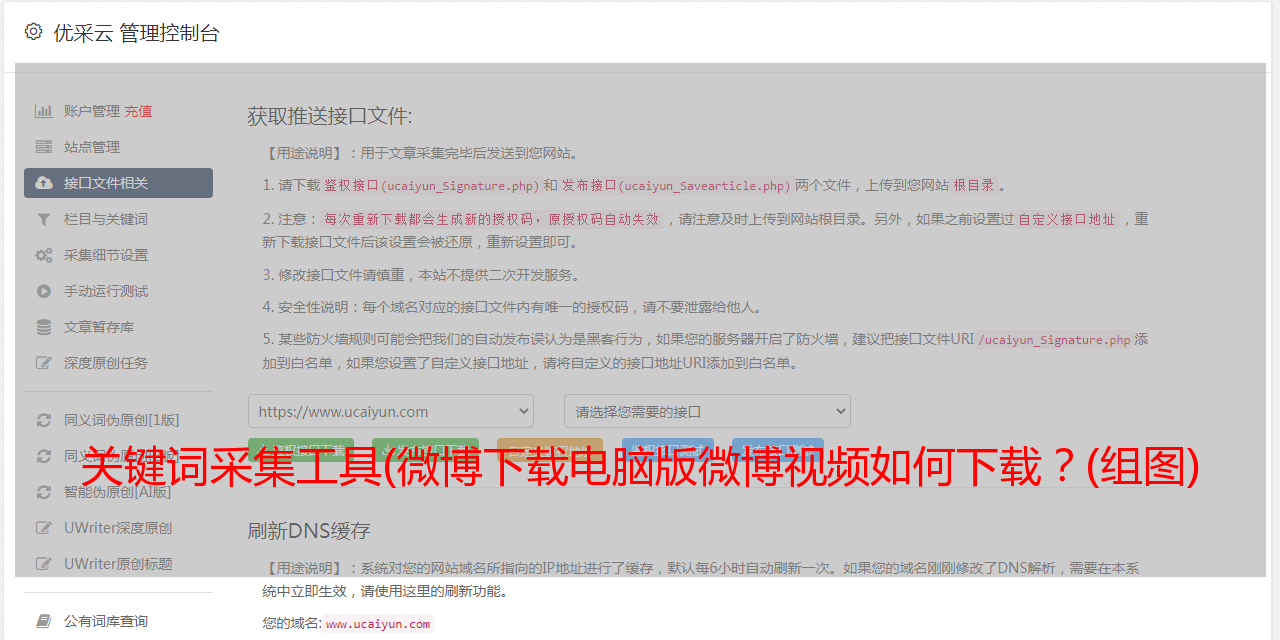Click the edit icon for 深度原创任务
Screen dimensions: 1280x640
pos(44,363)
